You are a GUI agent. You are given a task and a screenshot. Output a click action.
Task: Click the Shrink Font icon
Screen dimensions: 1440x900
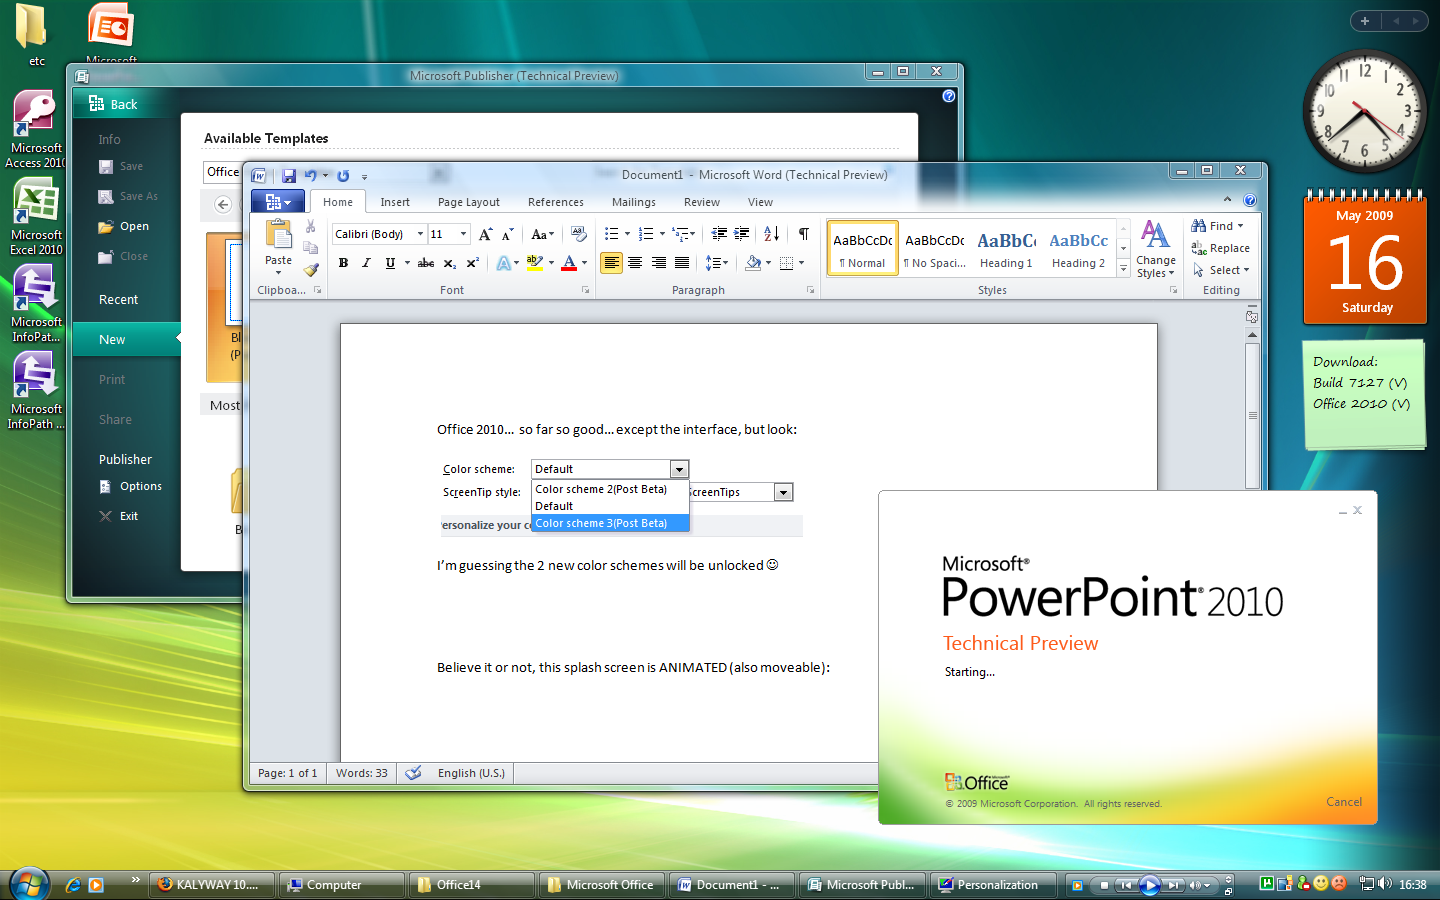coord(507,234)
